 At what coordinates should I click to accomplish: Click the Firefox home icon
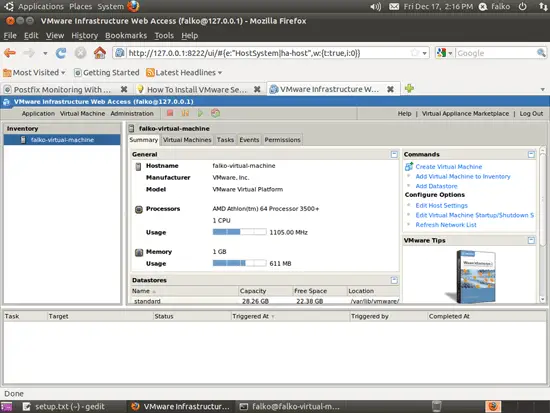100,53
